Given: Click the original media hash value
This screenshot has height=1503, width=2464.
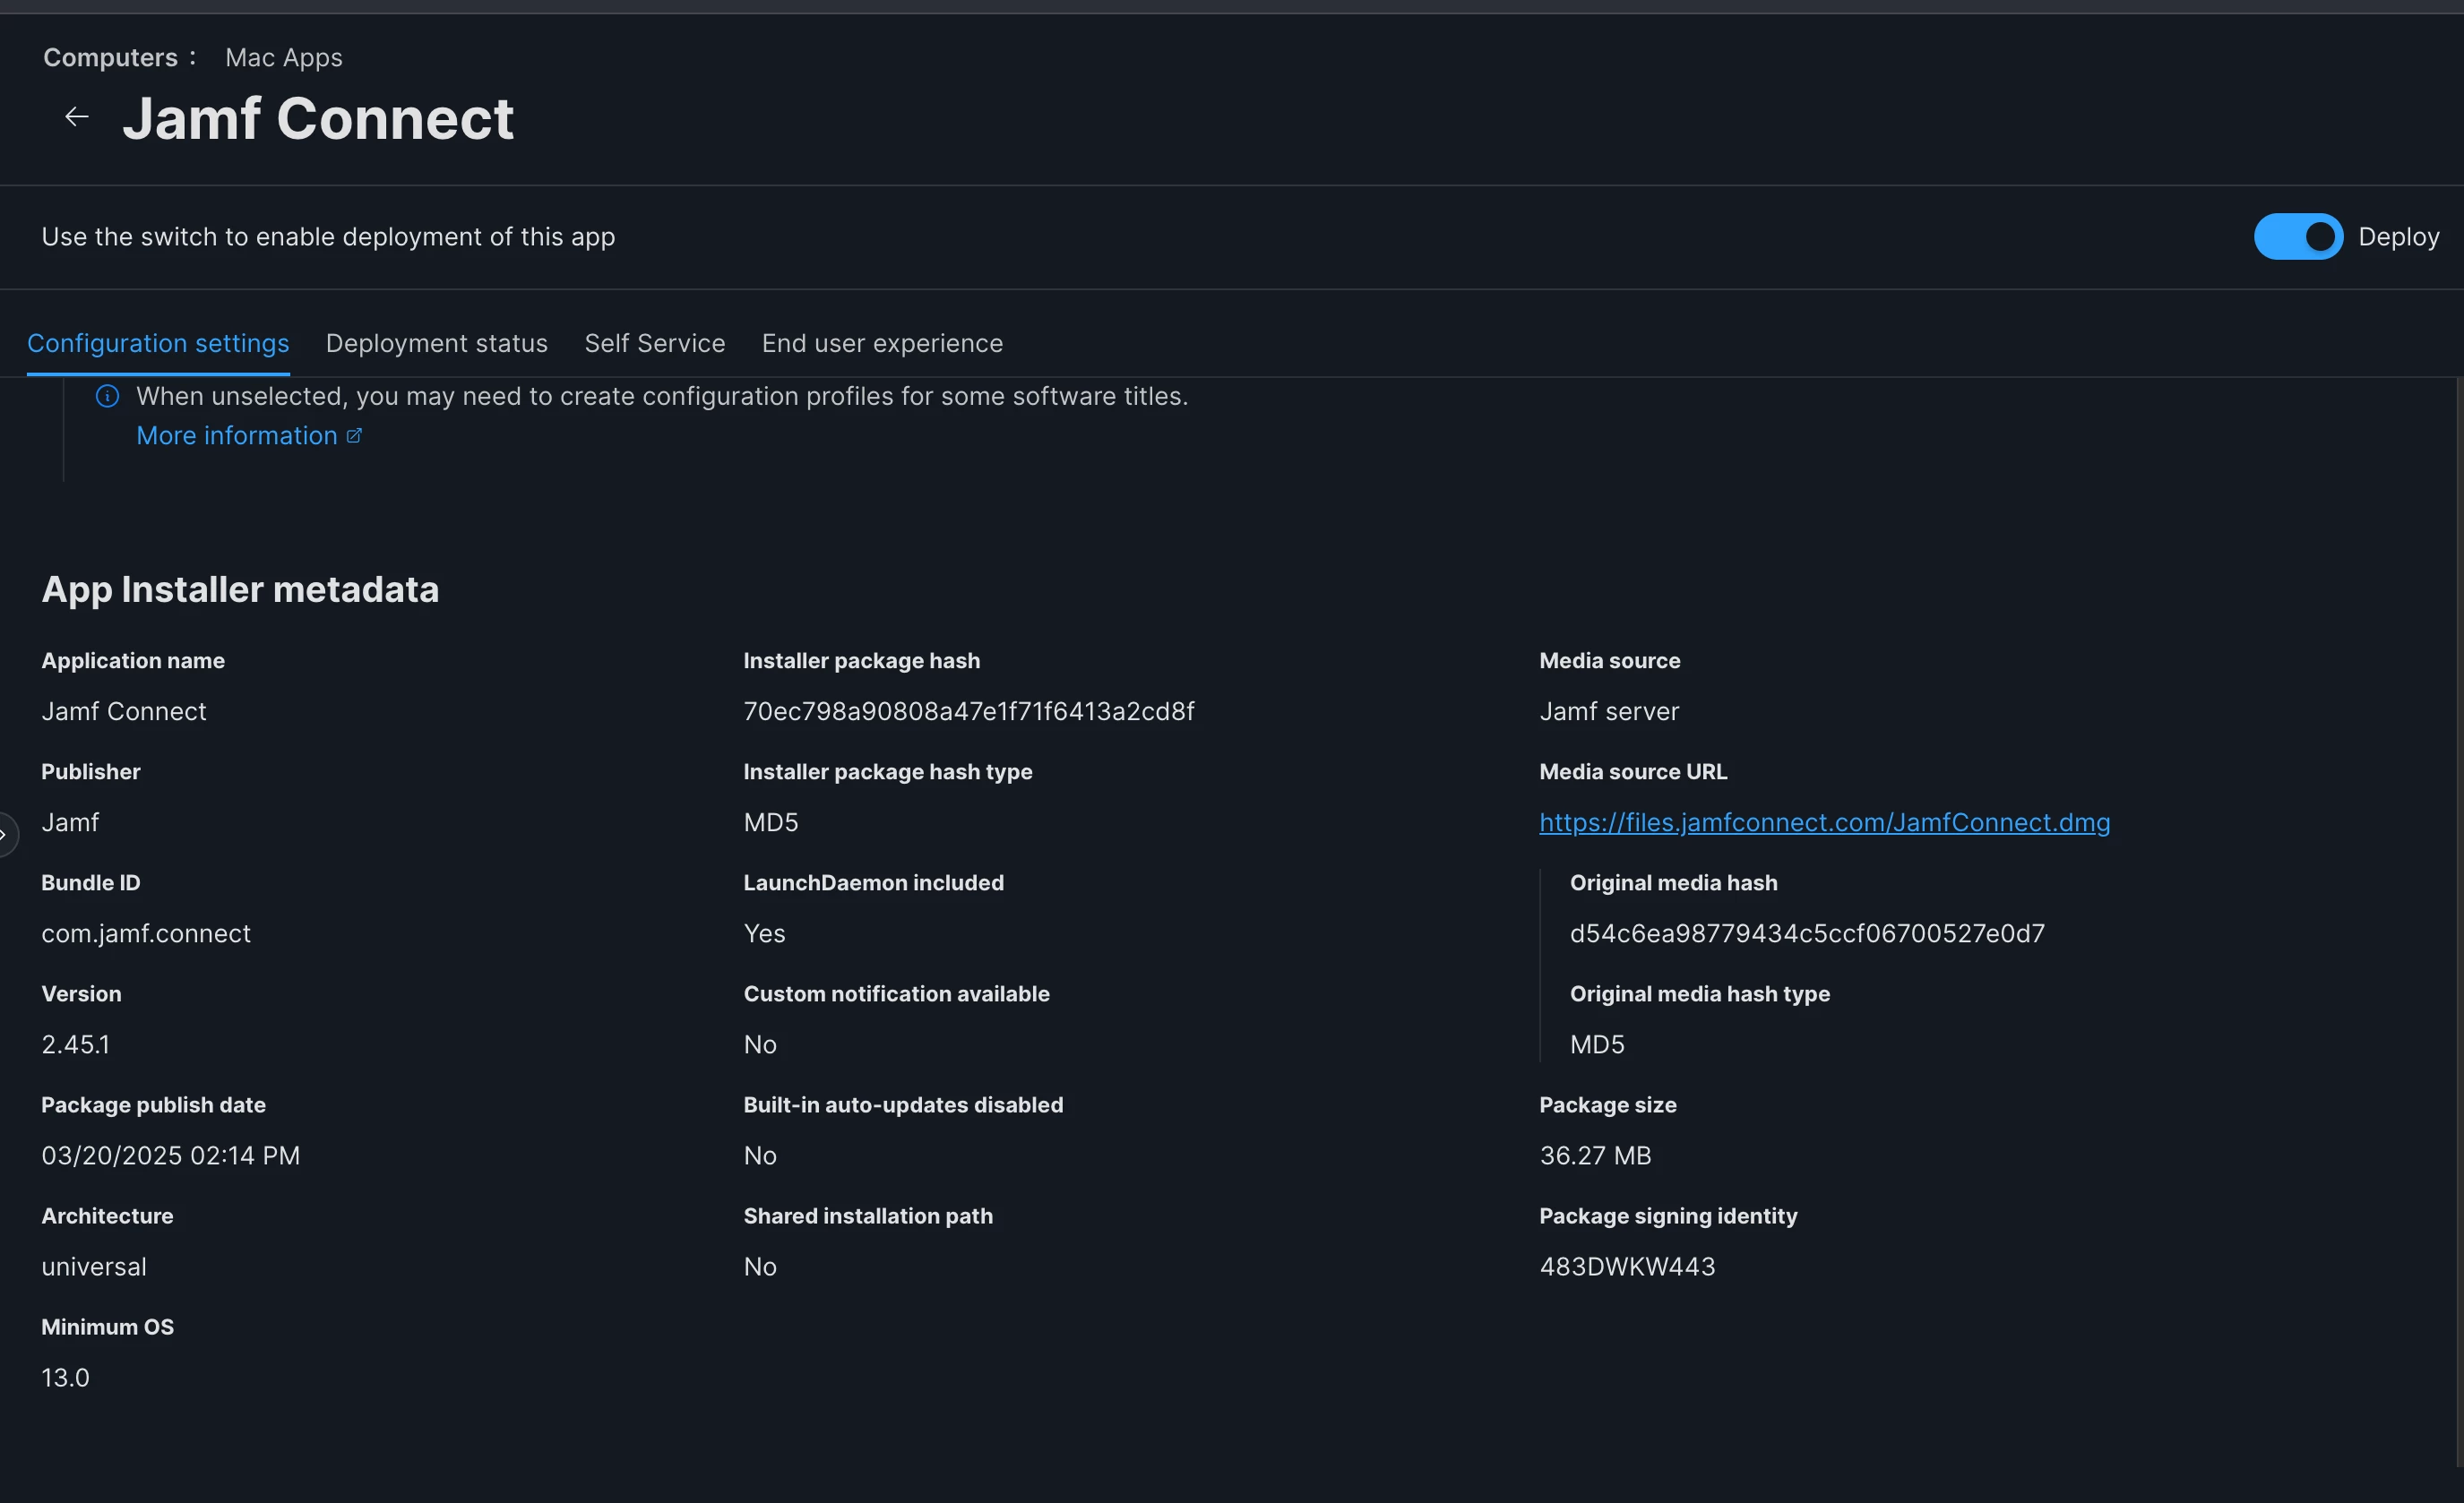Looking at the screenshot, I should [x=1806, y=933].
